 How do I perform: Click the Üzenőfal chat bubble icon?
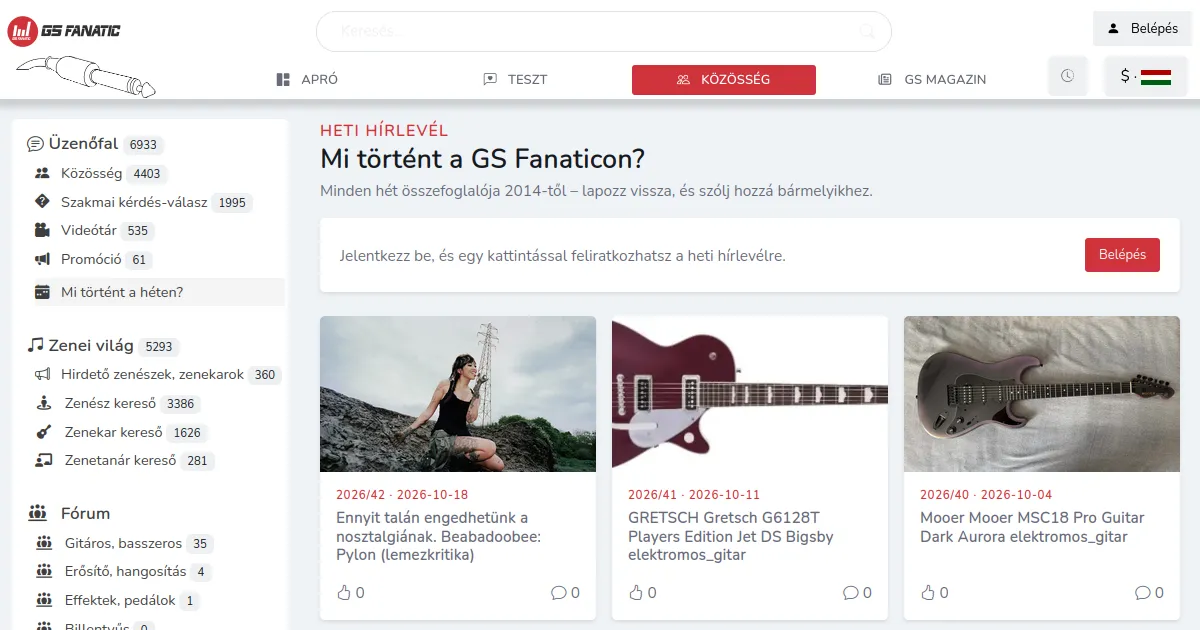[35, 144]
